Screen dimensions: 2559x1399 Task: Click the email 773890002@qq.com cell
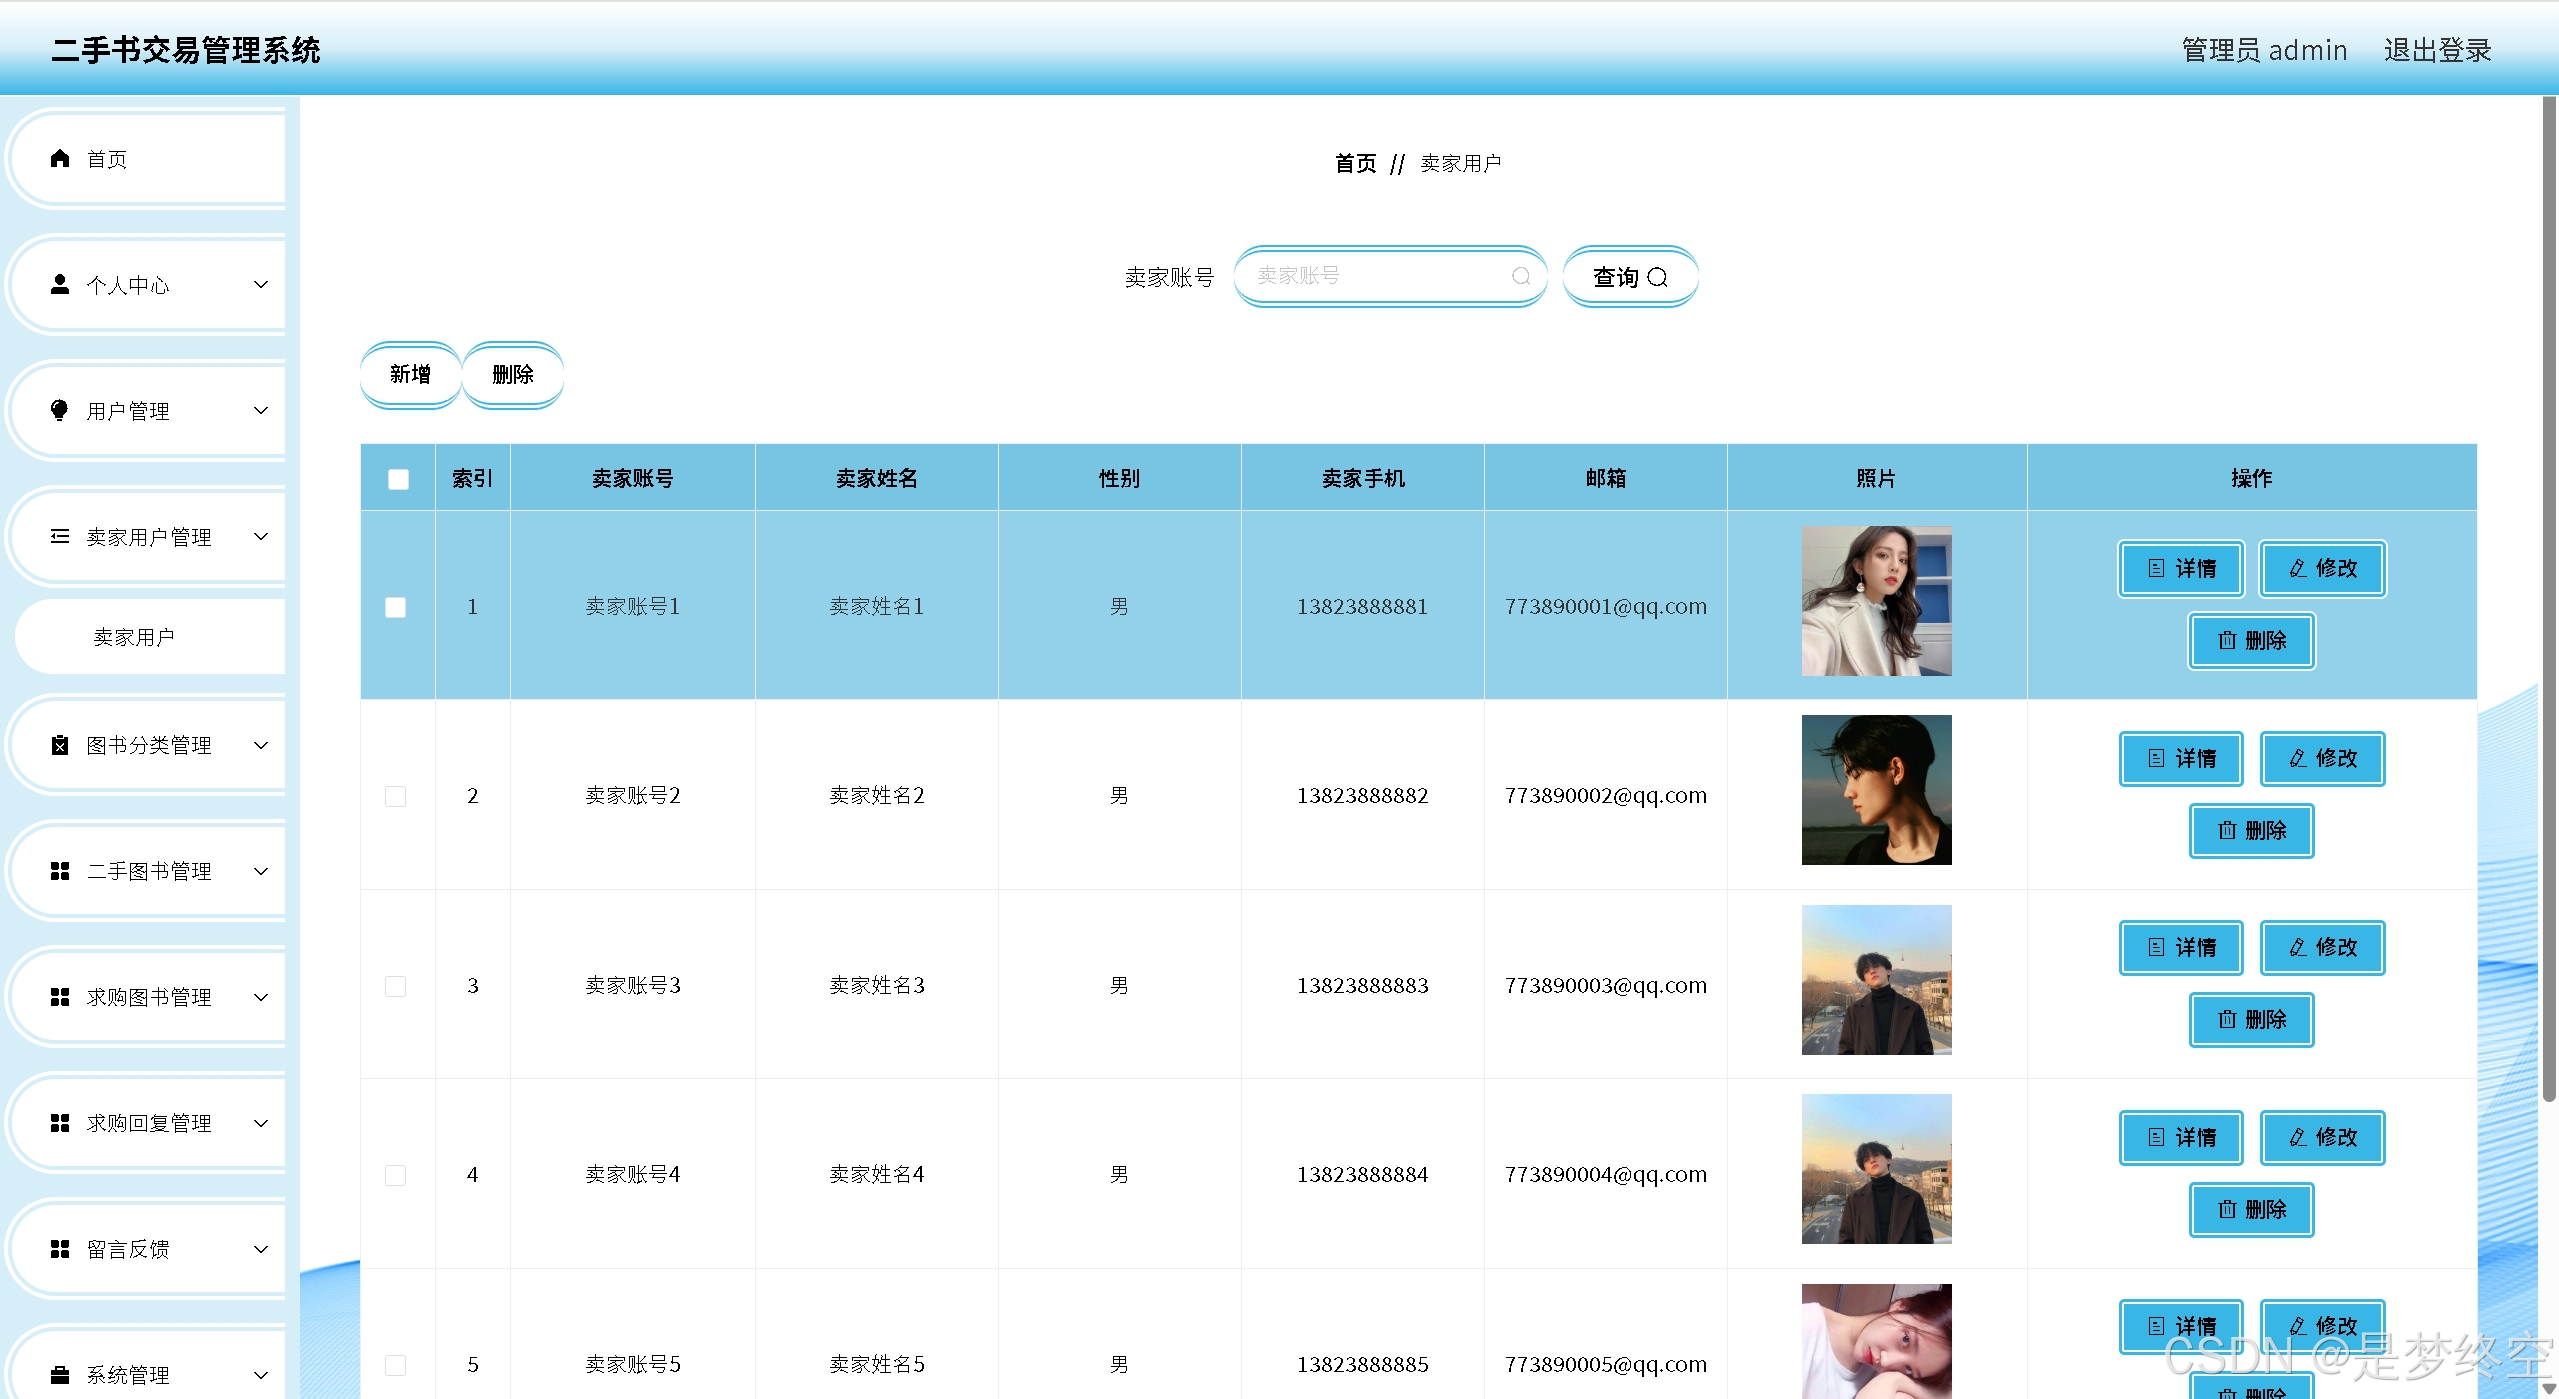pos(1605,796)
